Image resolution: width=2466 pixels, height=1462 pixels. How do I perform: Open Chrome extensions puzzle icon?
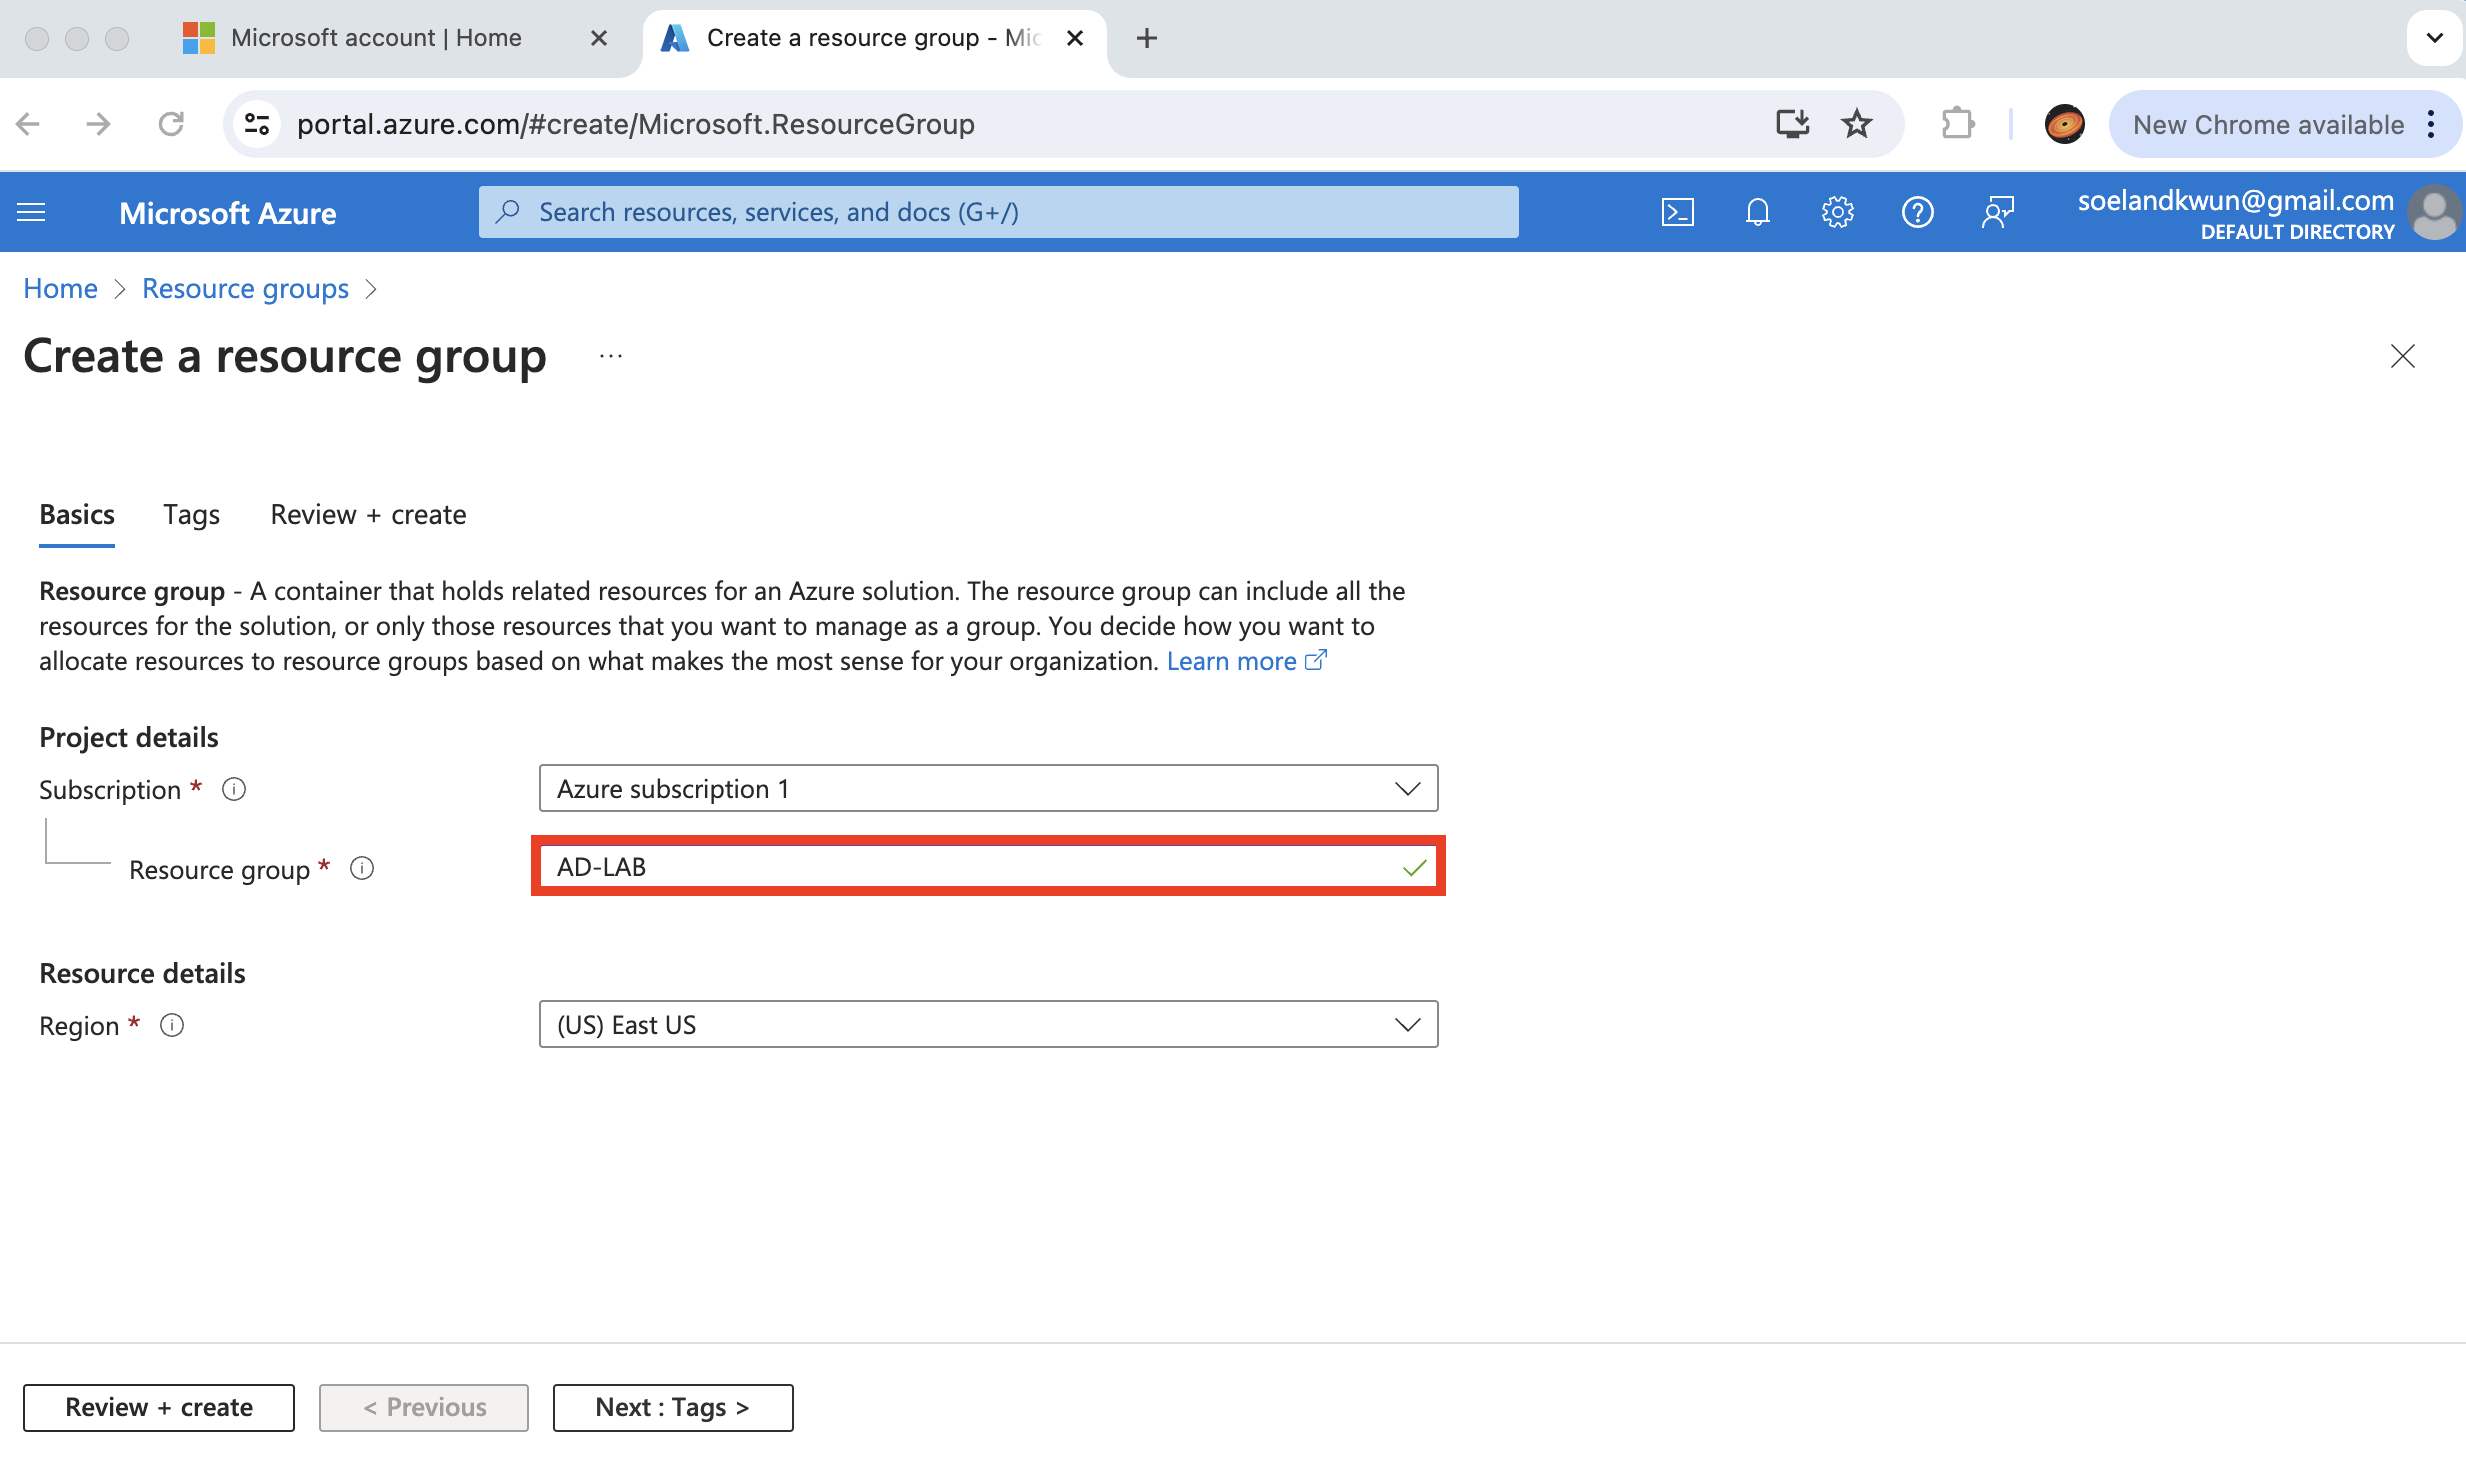[1956, 124]
